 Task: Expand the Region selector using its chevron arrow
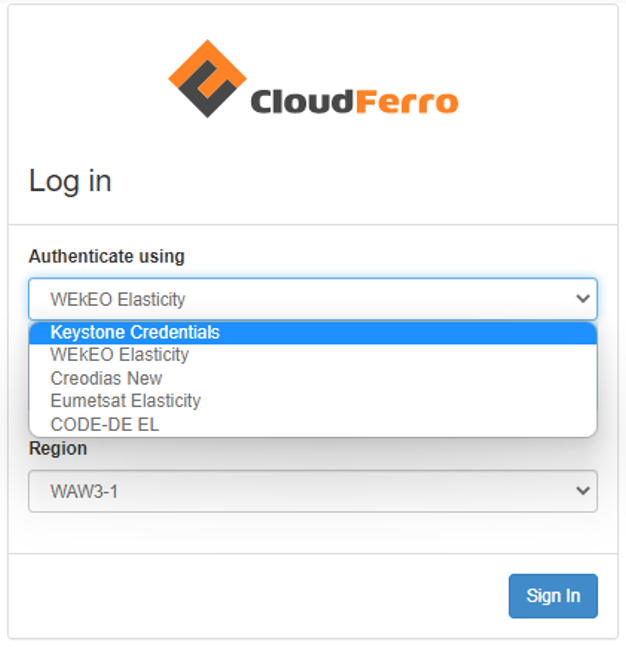point(583,491)
